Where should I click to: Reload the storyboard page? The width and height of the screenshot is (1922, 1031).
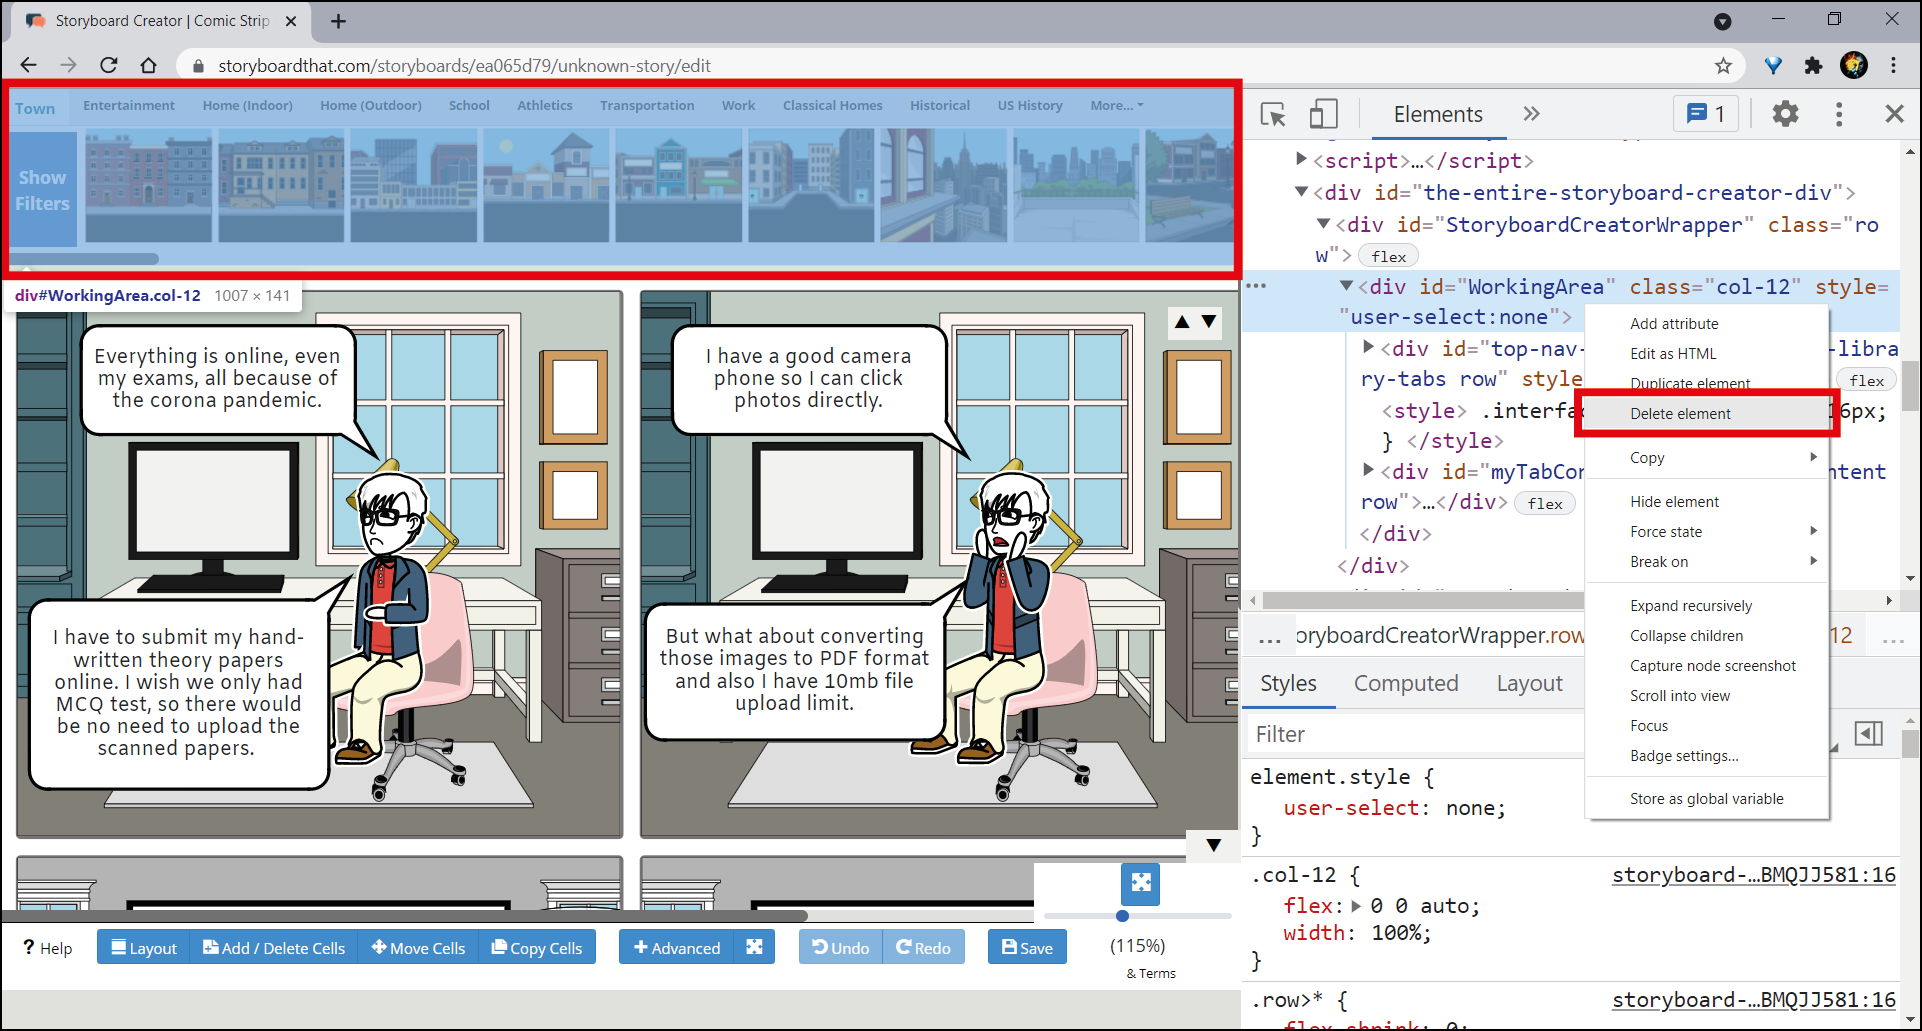[x=109, y=65]
